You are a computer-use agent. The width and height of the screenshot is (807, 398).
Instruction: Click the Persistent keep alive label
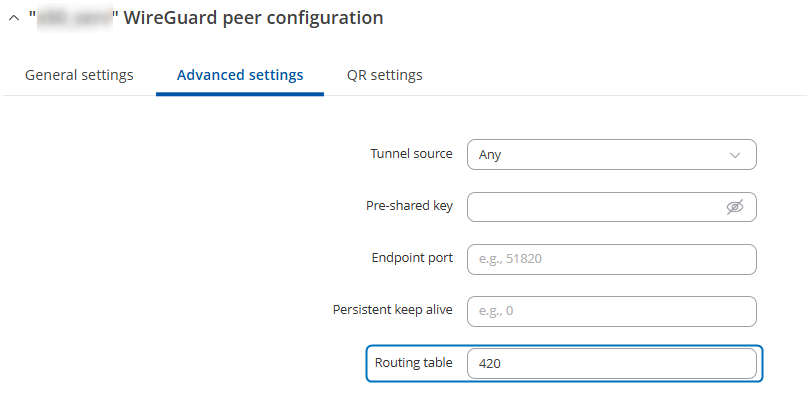pyautogui.click(x=393, y=310)
